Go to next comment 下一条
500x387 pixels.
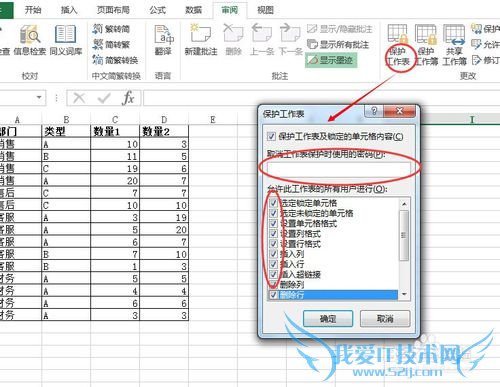290,40
